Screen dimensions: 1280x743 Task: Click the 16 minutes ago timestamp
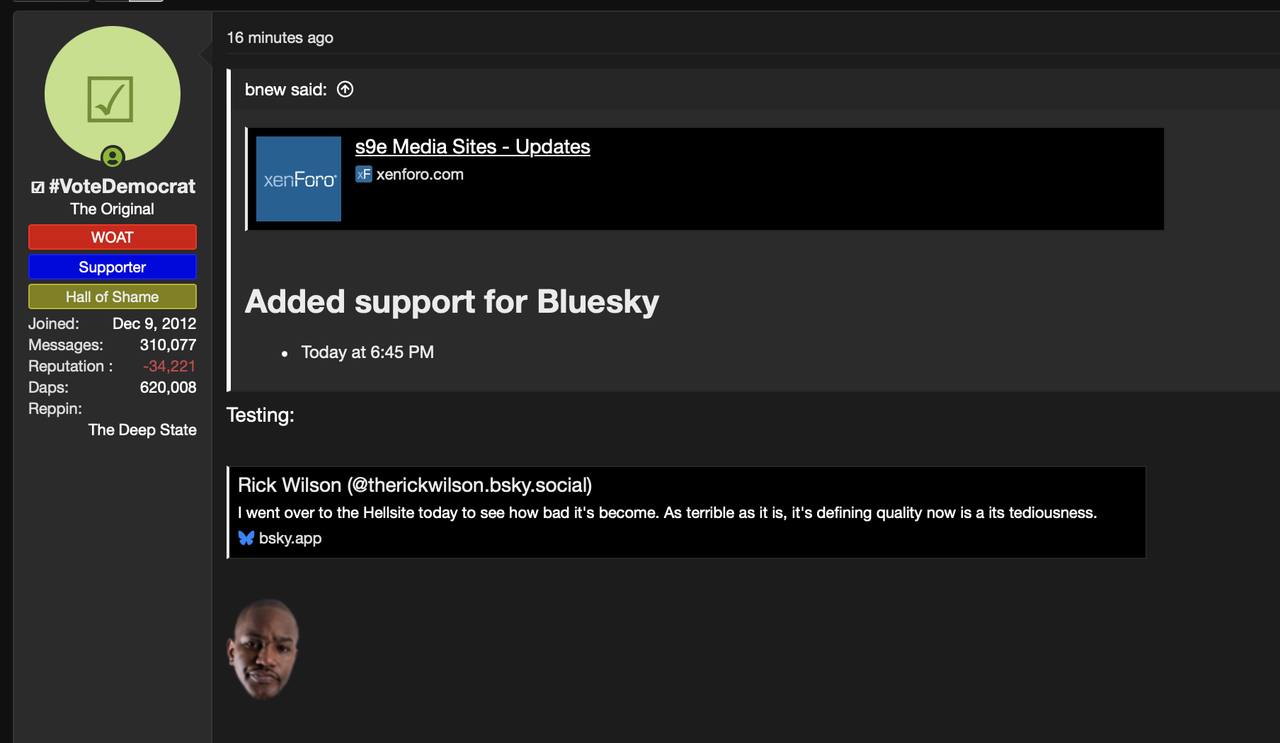[280, 38]
